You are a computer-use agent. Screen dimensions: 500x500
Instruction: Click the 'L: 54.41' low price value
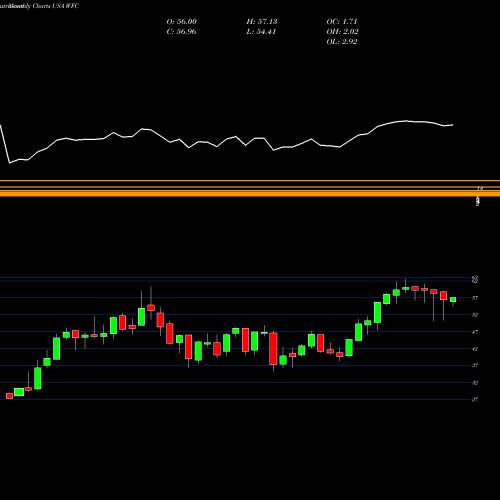[x=261, y=32]
